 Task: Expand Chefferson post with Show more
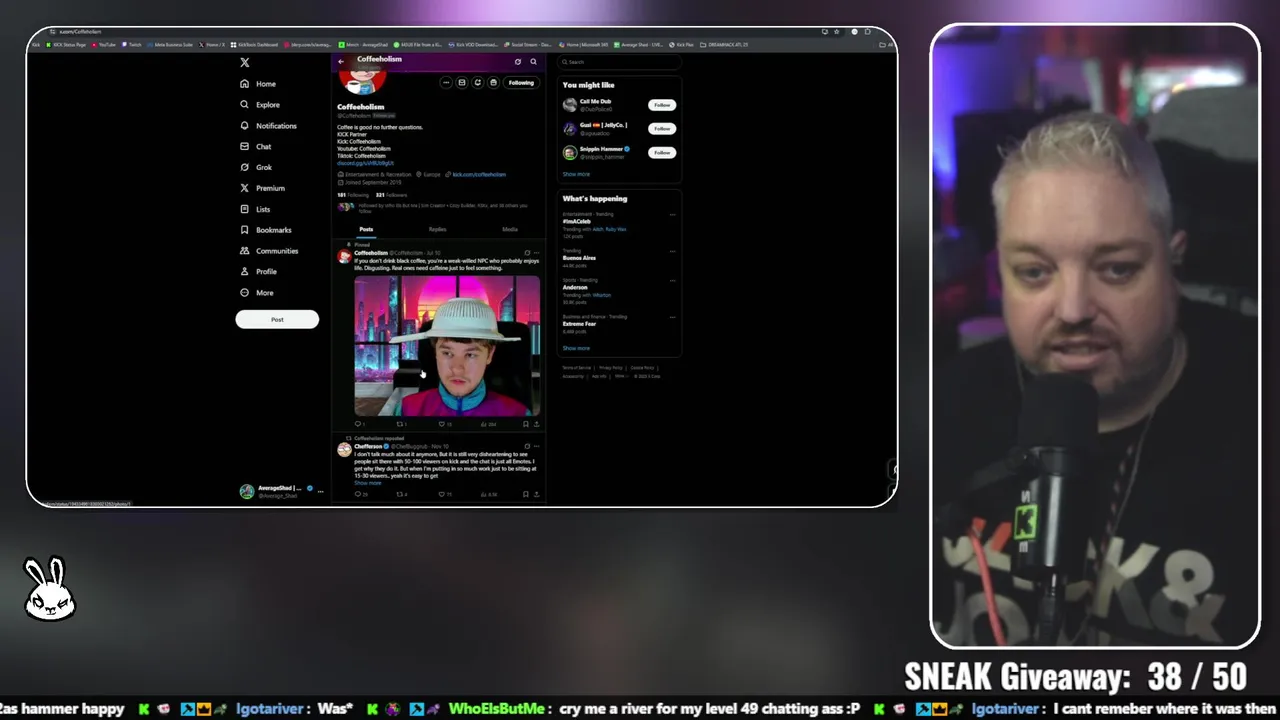pos(368,483)
